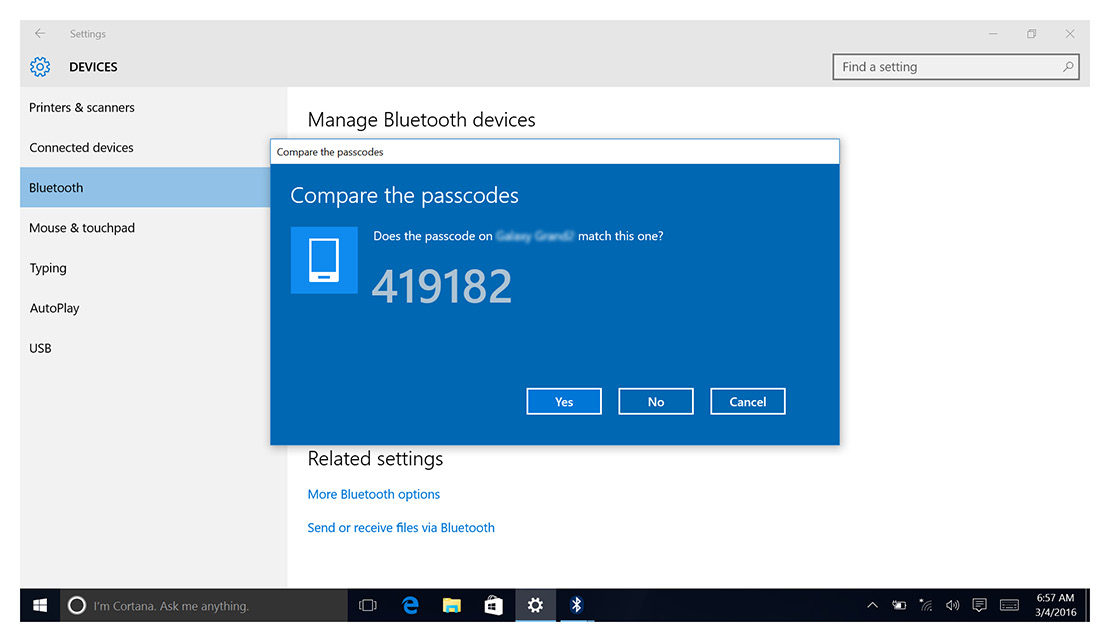The width and height of the screenshot is (1110, 642).
Task: Click the volume speaker tray icon
Action: 953,605
